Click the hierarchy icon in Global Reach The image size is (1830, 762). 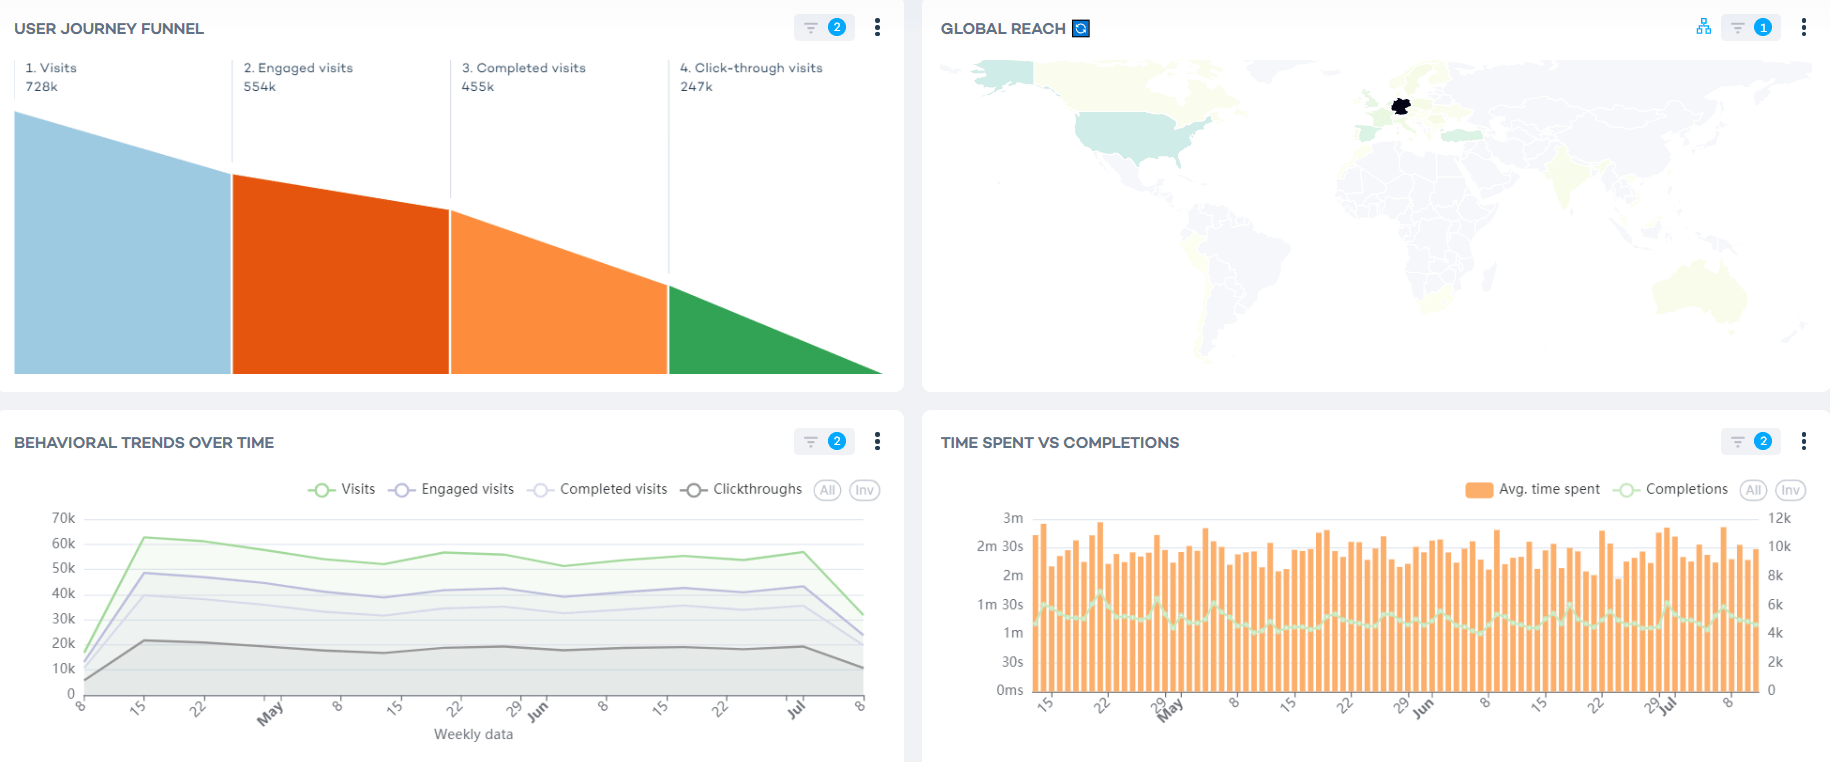click(1703, 27)
